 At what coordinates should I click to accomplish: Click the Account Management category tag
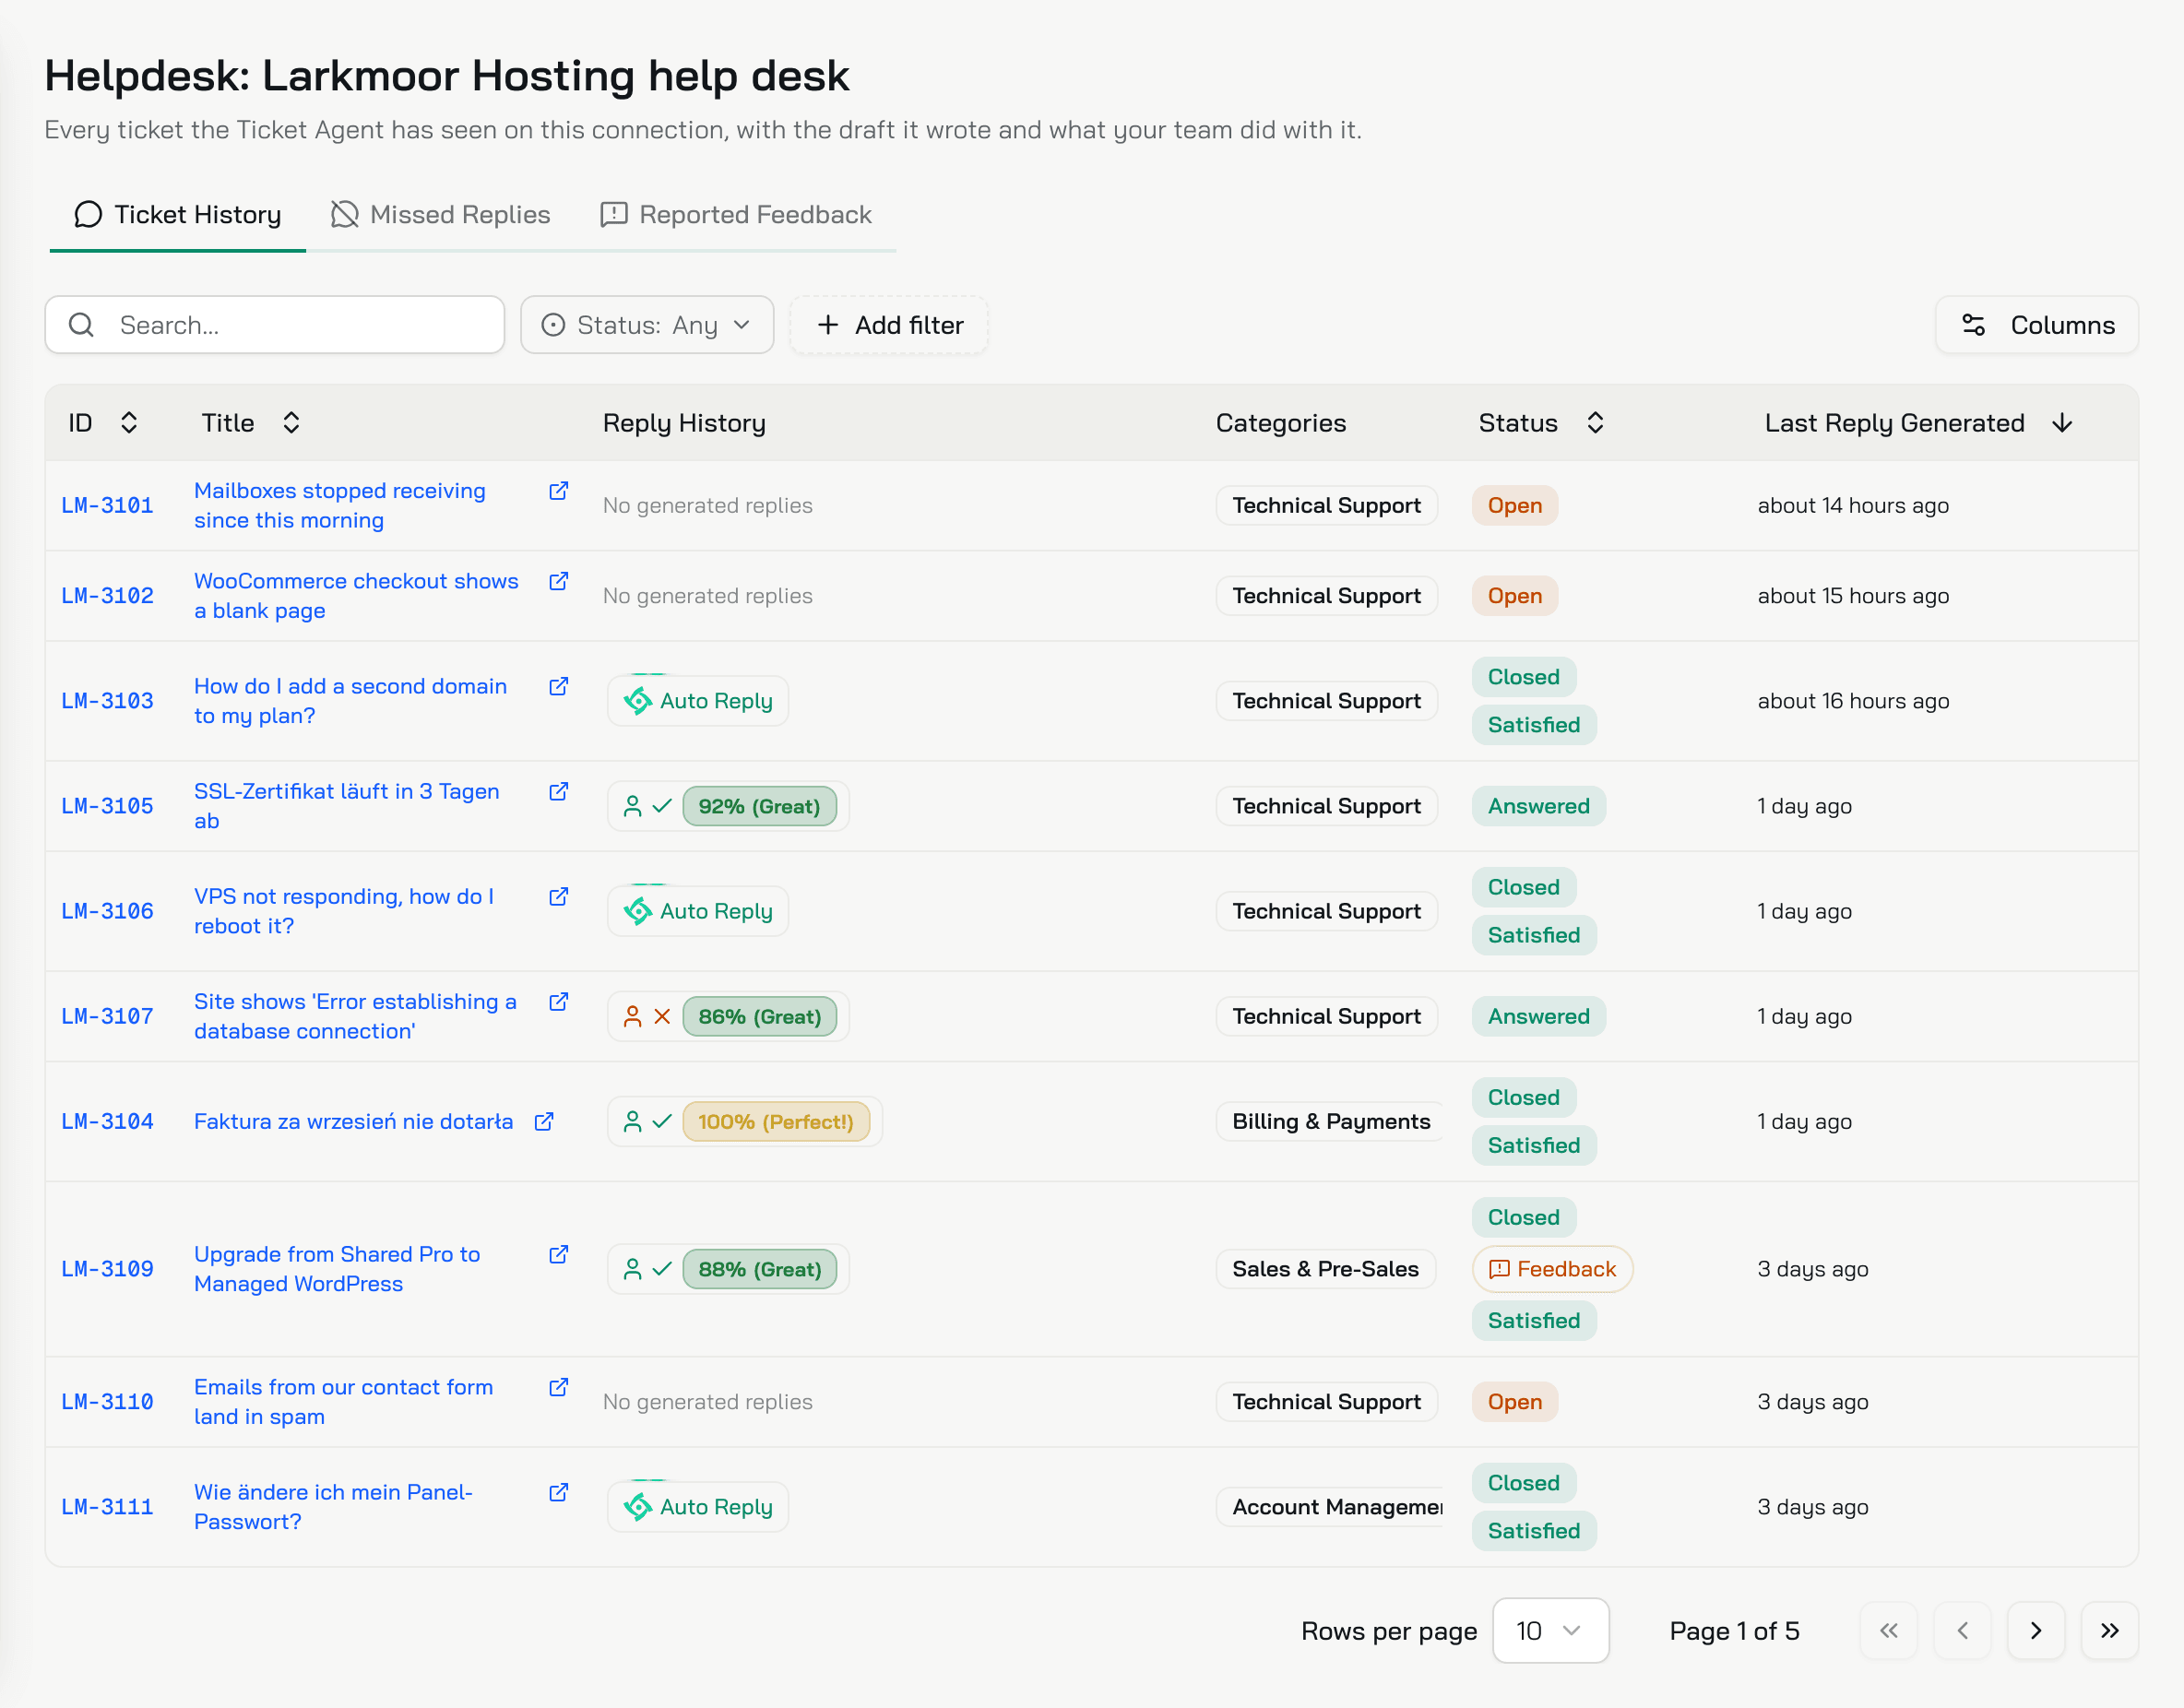point(1331,1507)
